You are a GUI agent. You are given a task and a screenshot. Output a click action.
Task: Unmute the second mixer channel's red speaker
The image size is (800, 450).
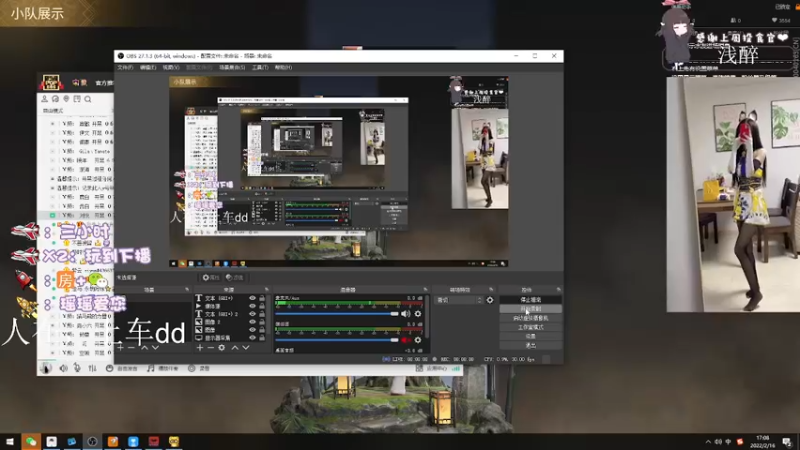pyautogui.click(x=406, y=340)
